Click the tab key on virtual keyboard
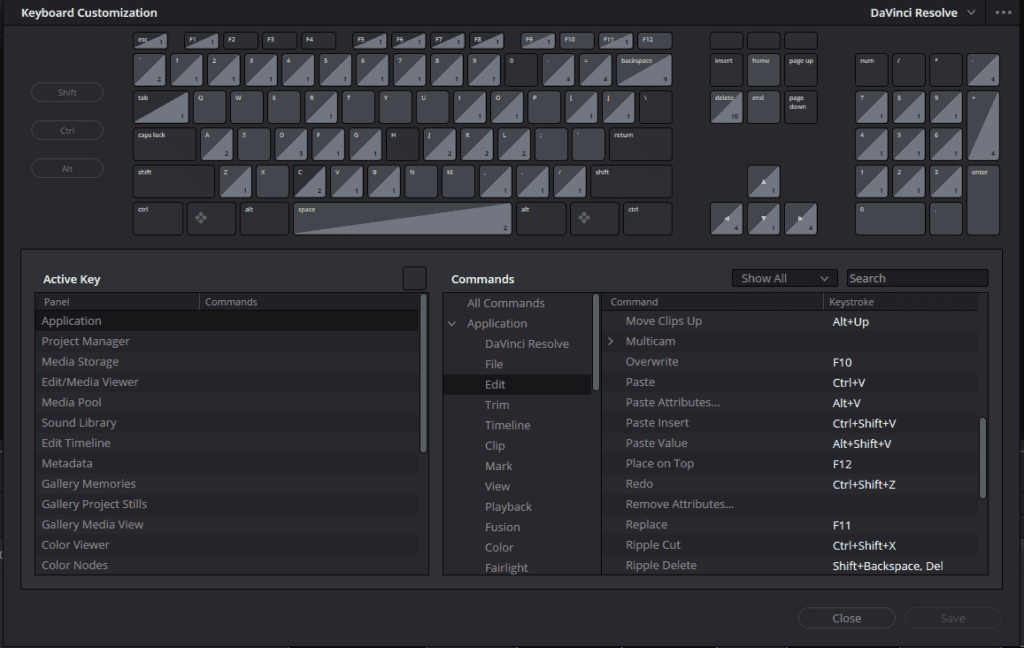 161,107
